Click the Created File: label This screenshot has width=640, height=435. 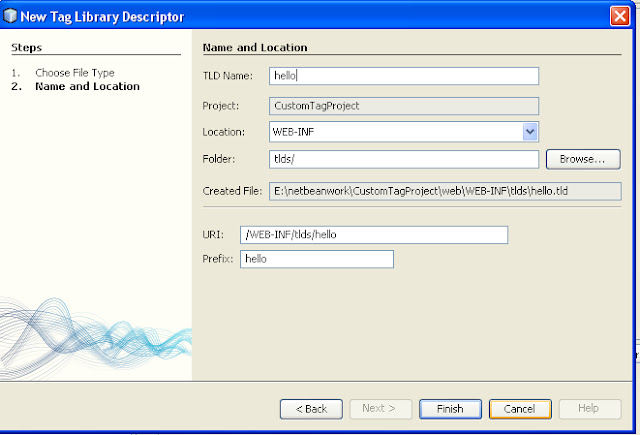[232, 191]
